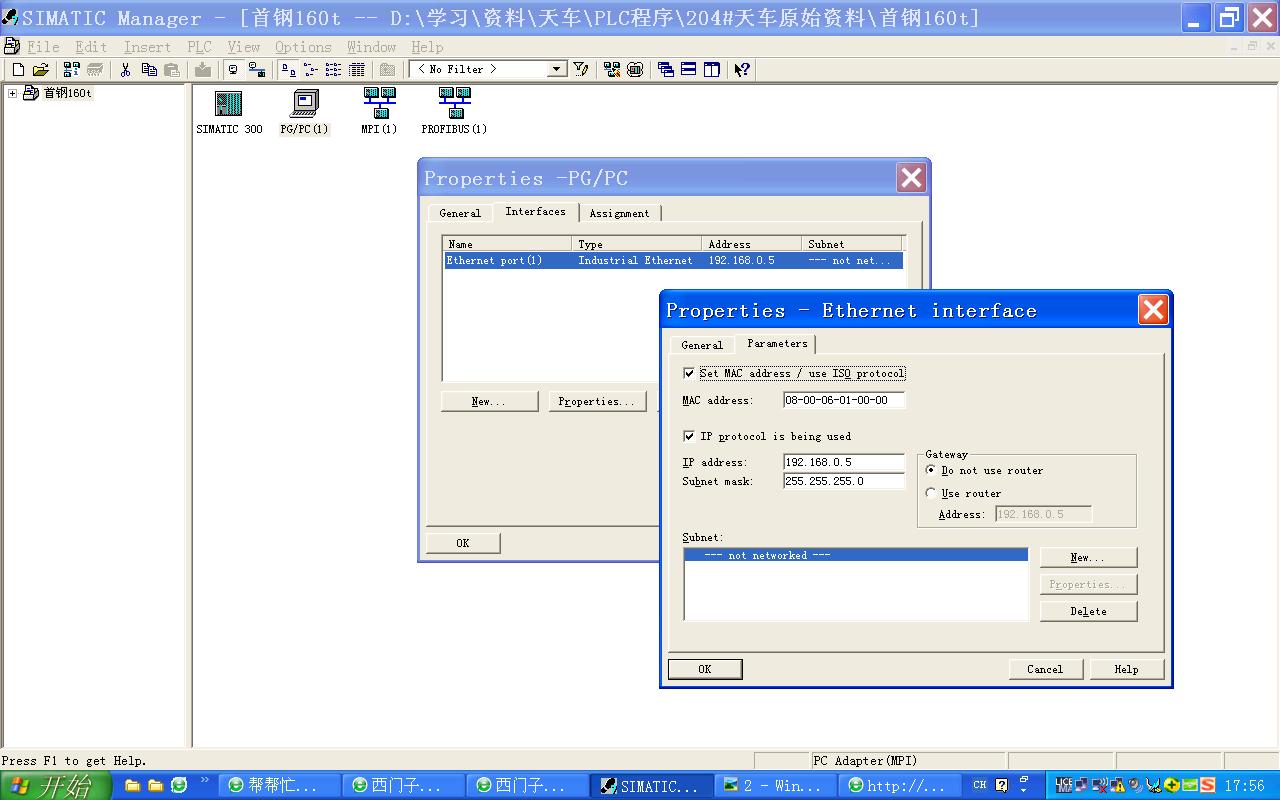Expand the 首钢160t project tree node

coord(12,93)
